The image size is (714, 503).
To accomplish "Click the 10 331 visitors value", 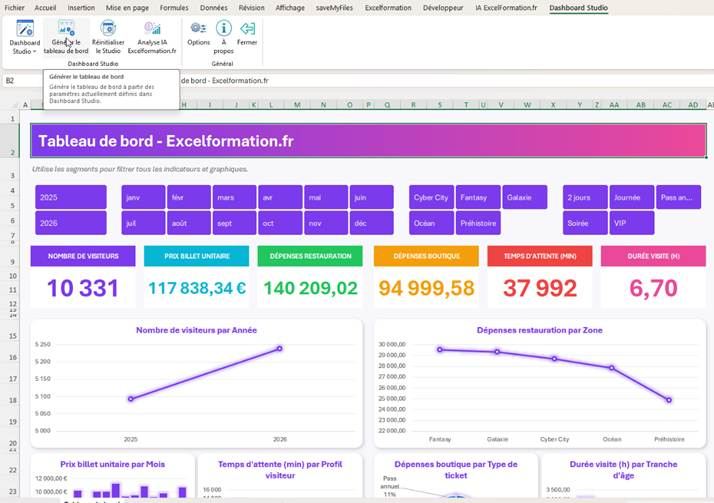I will 83,288.
